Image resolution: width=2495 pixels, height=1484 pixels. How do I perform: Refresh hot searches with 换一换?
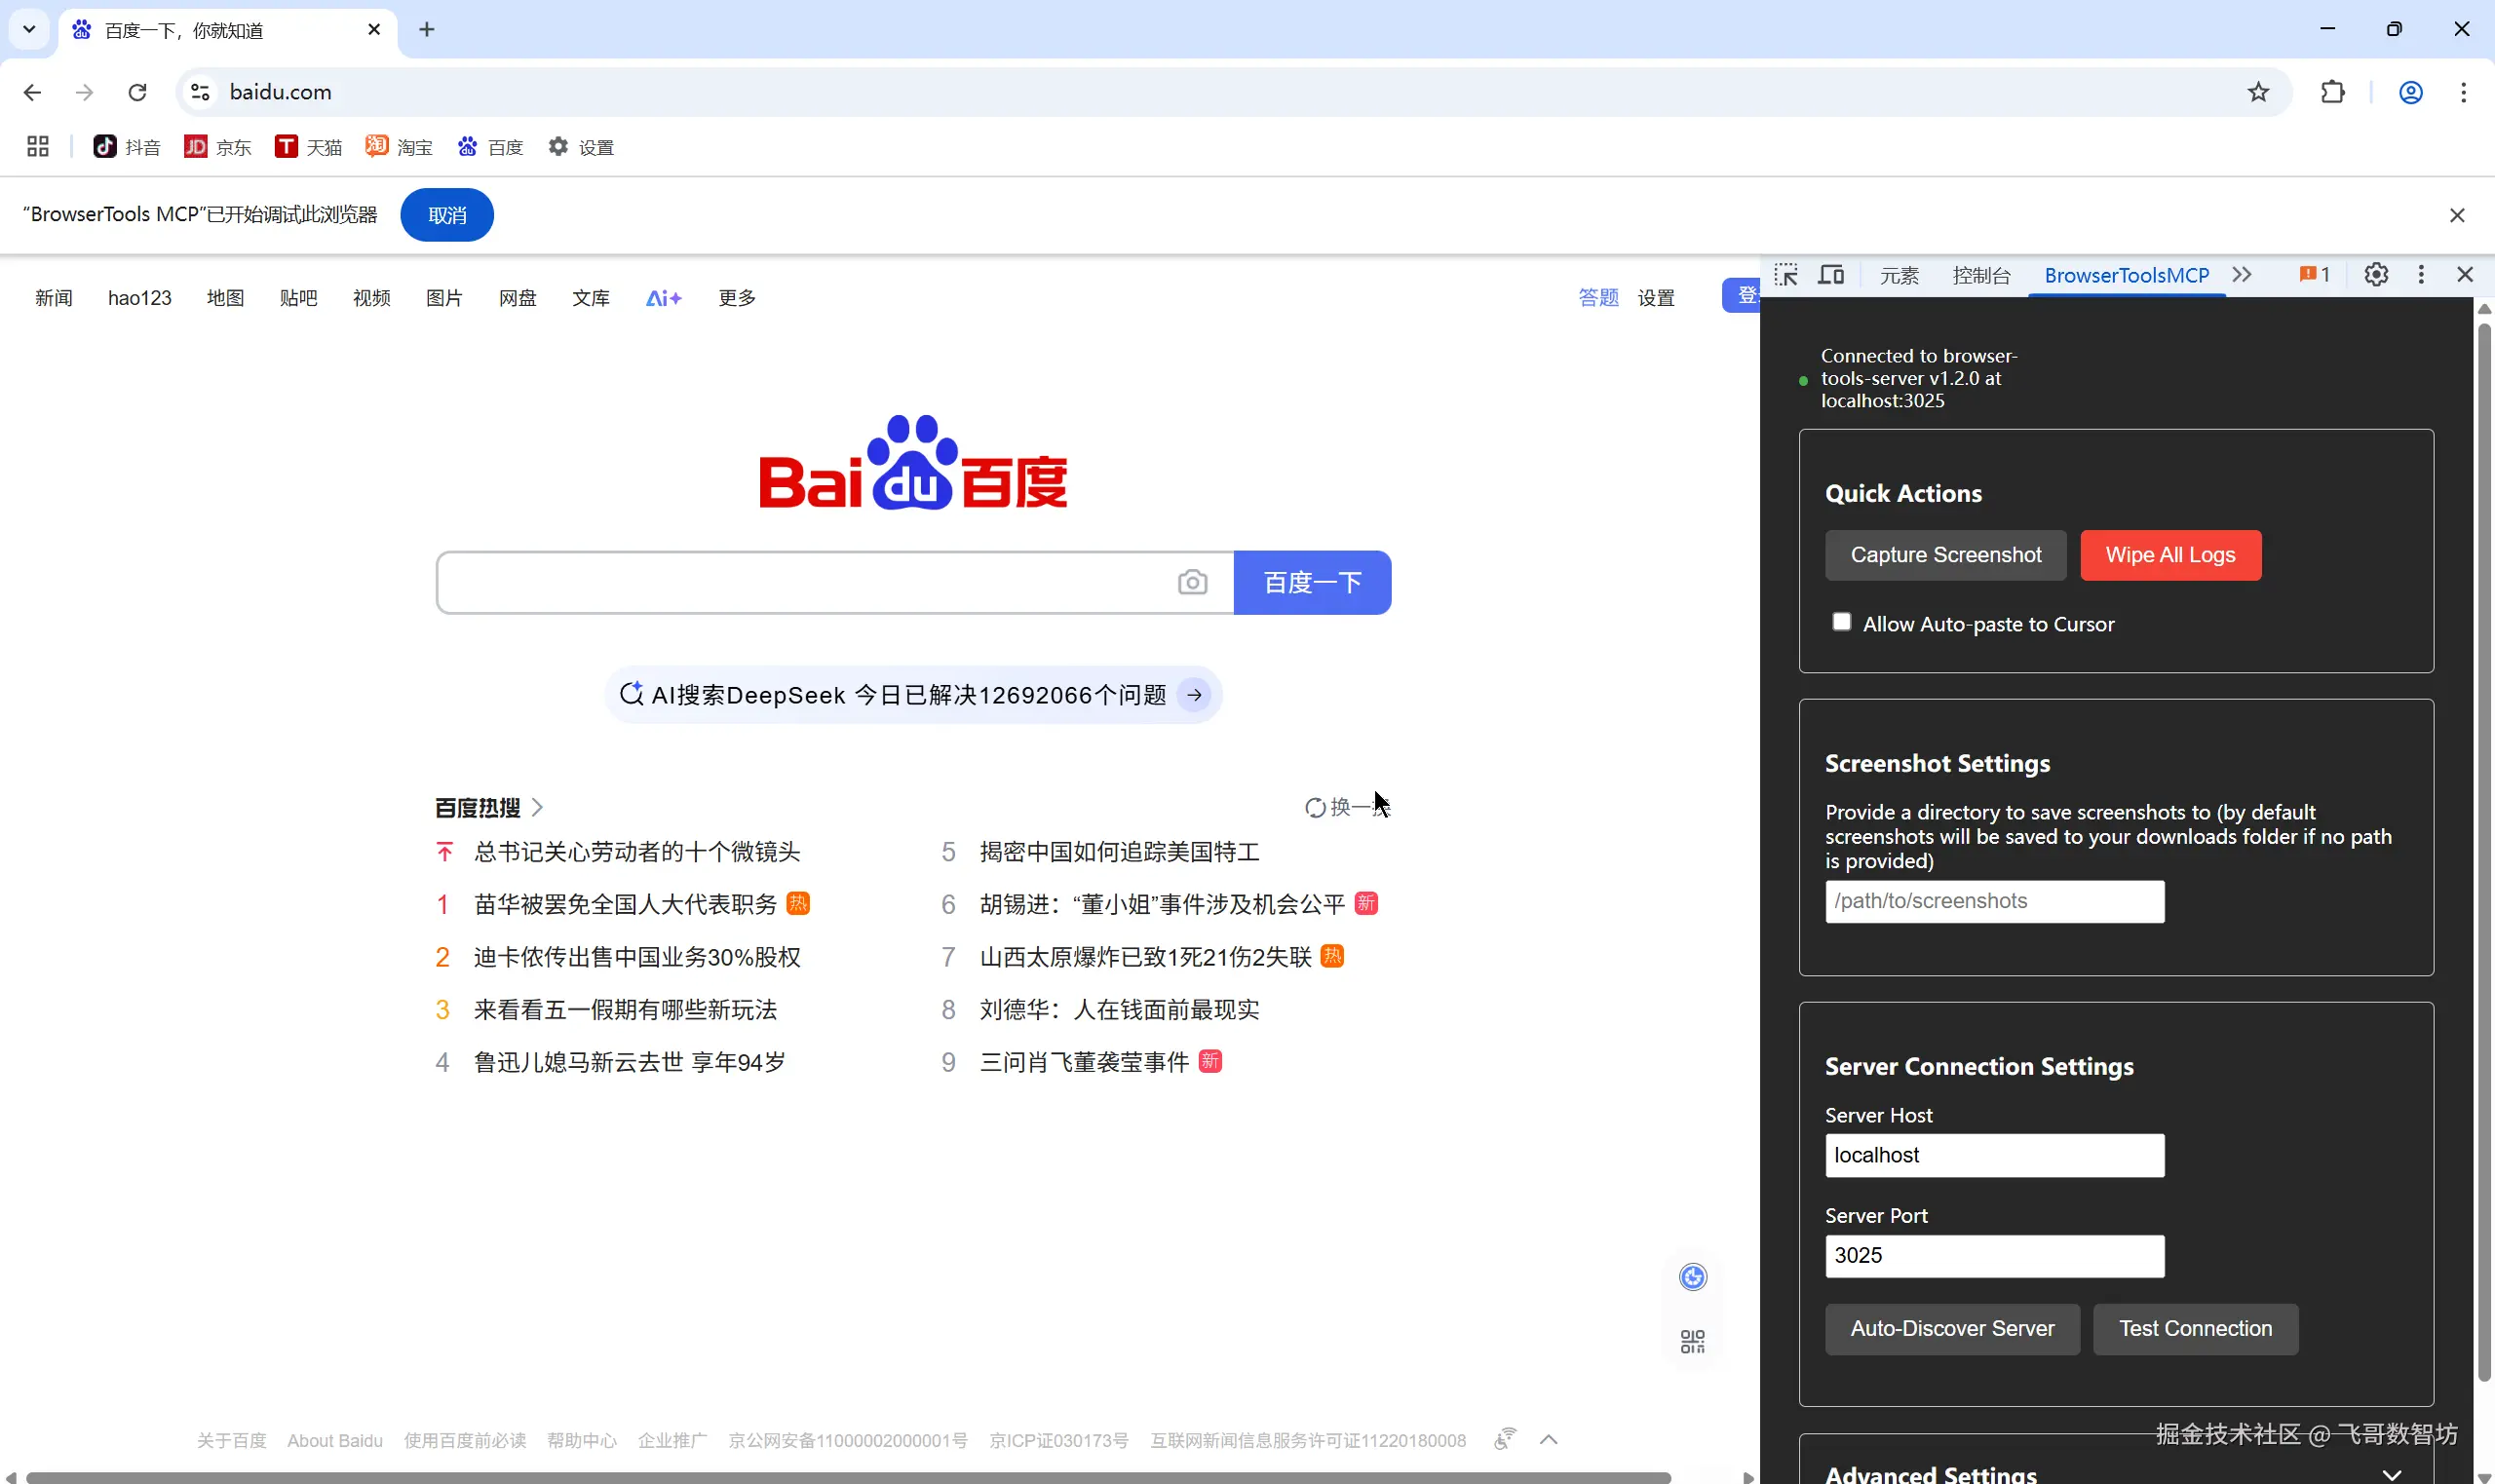click(1347, 807)
